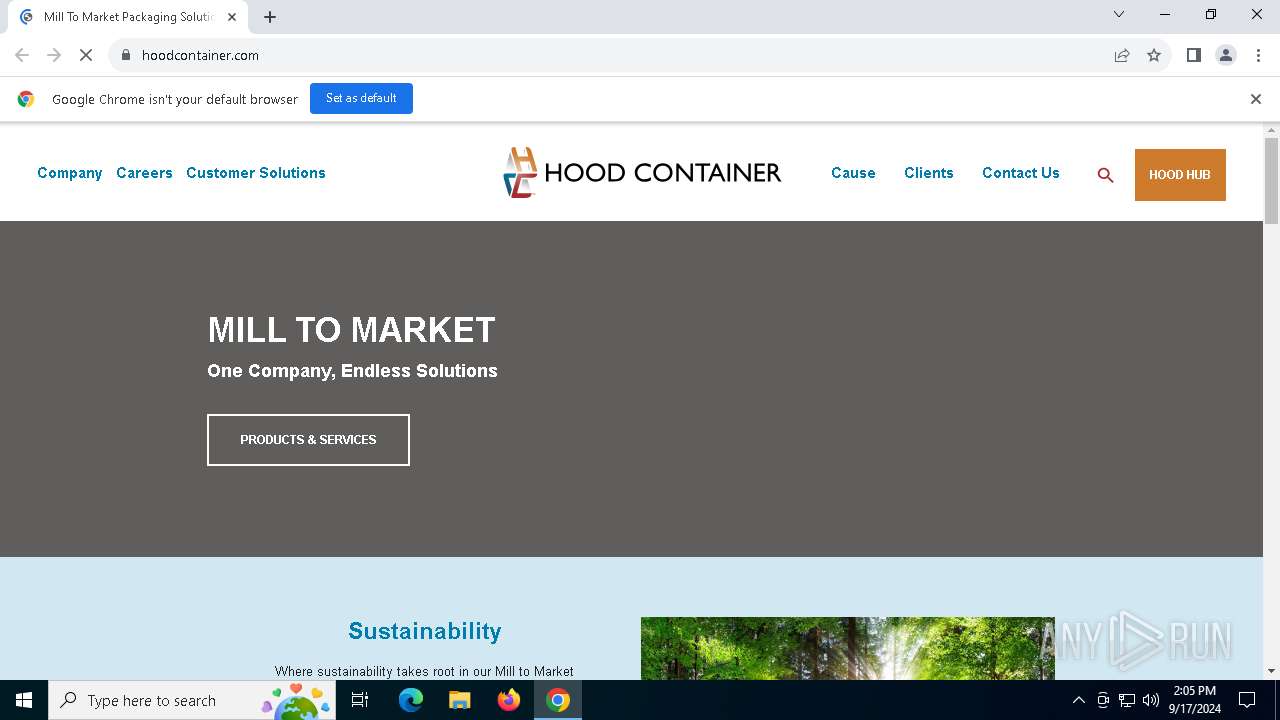
Task: Open the Cause menu item
Action: pyautogui.click(x=853, y=173)
